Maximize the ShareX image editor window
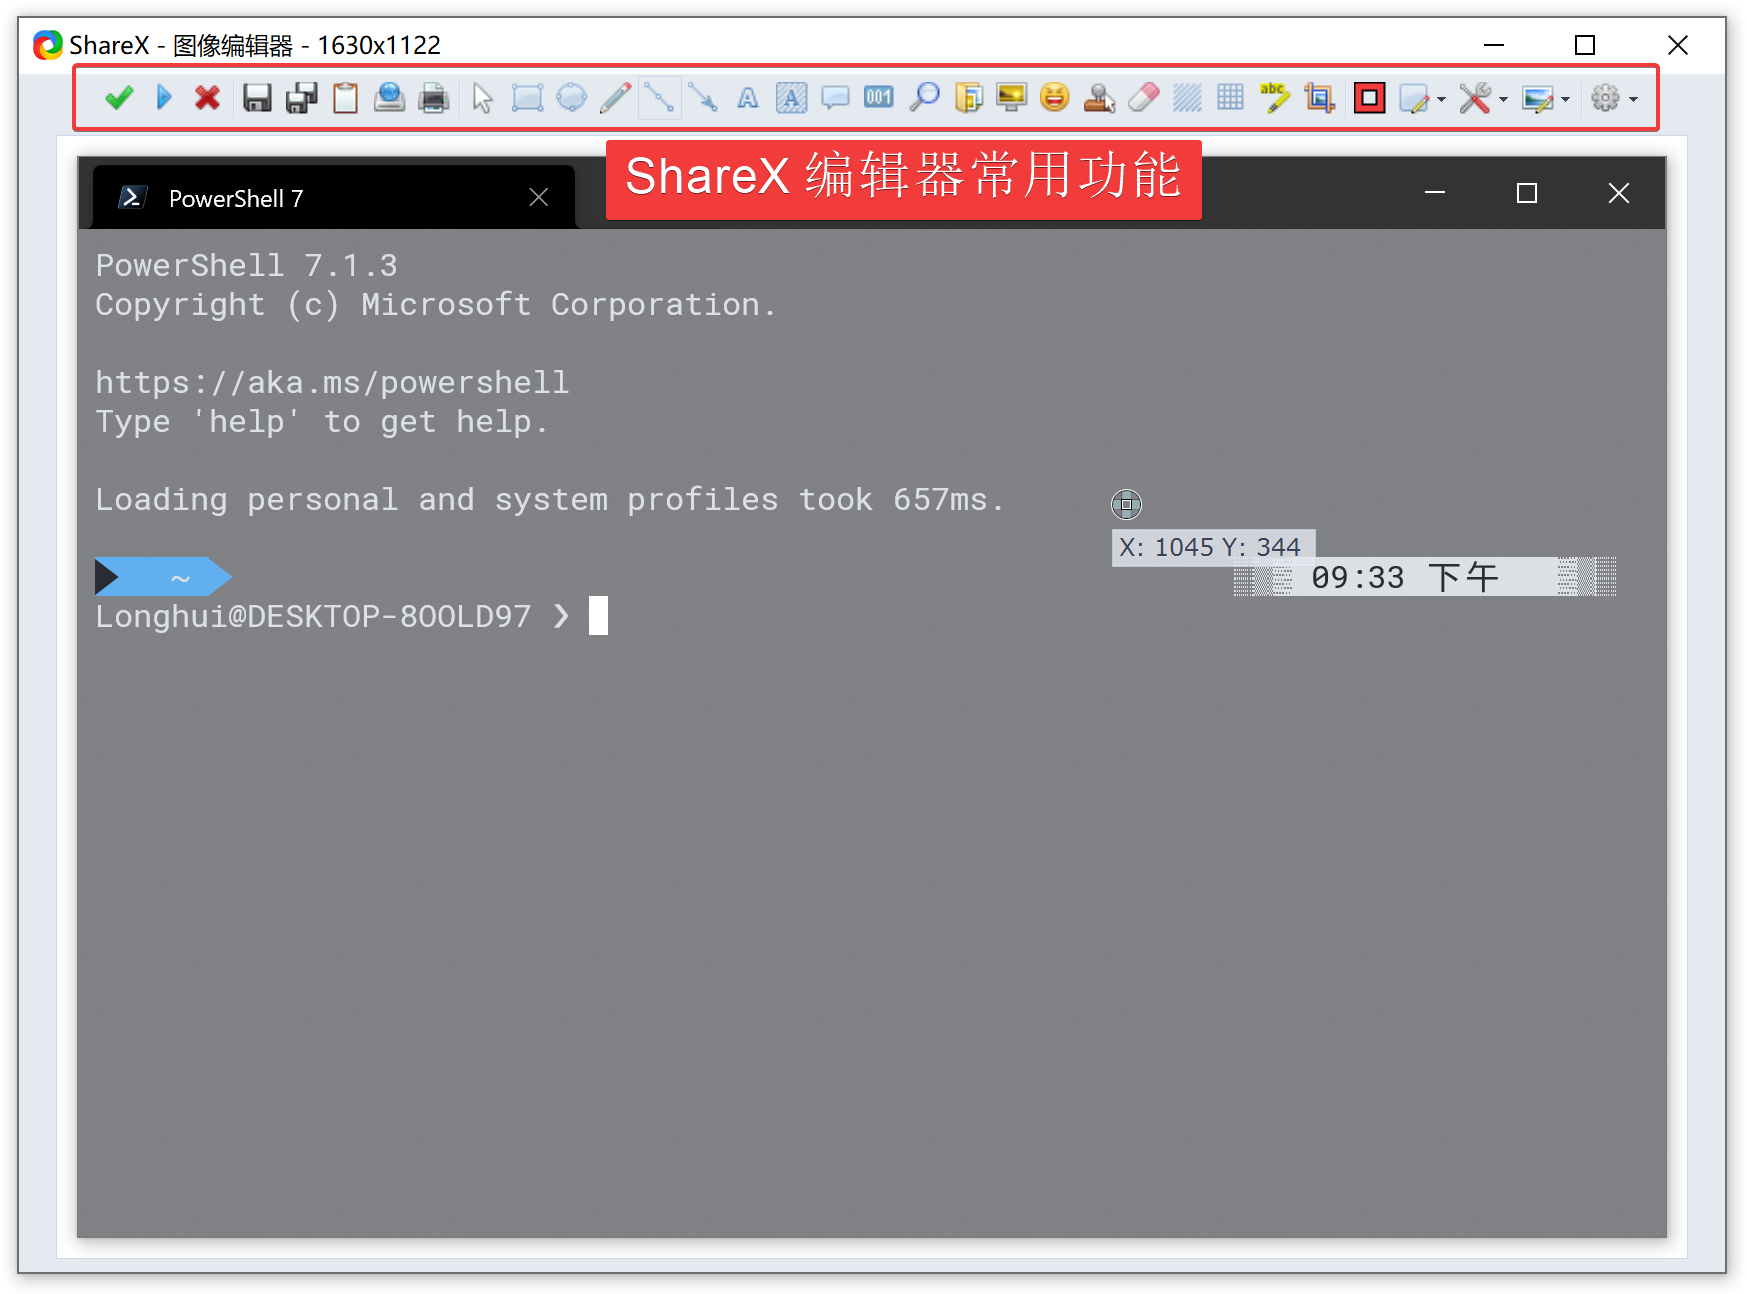This screenshot has height=1294, width=1747. (1585, 45)
